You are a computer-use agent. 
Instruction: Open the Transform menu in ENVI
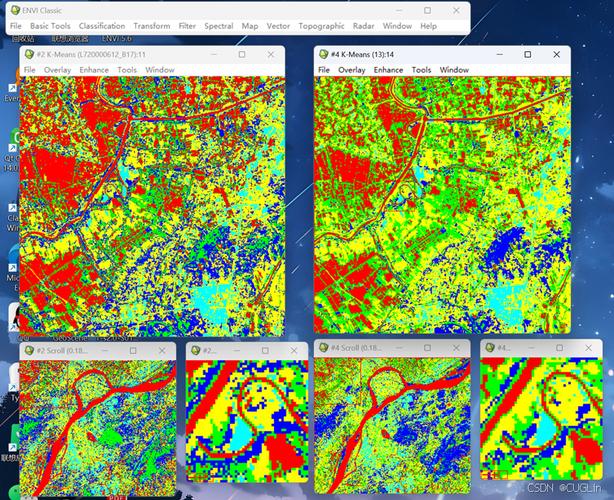(152, 26)
